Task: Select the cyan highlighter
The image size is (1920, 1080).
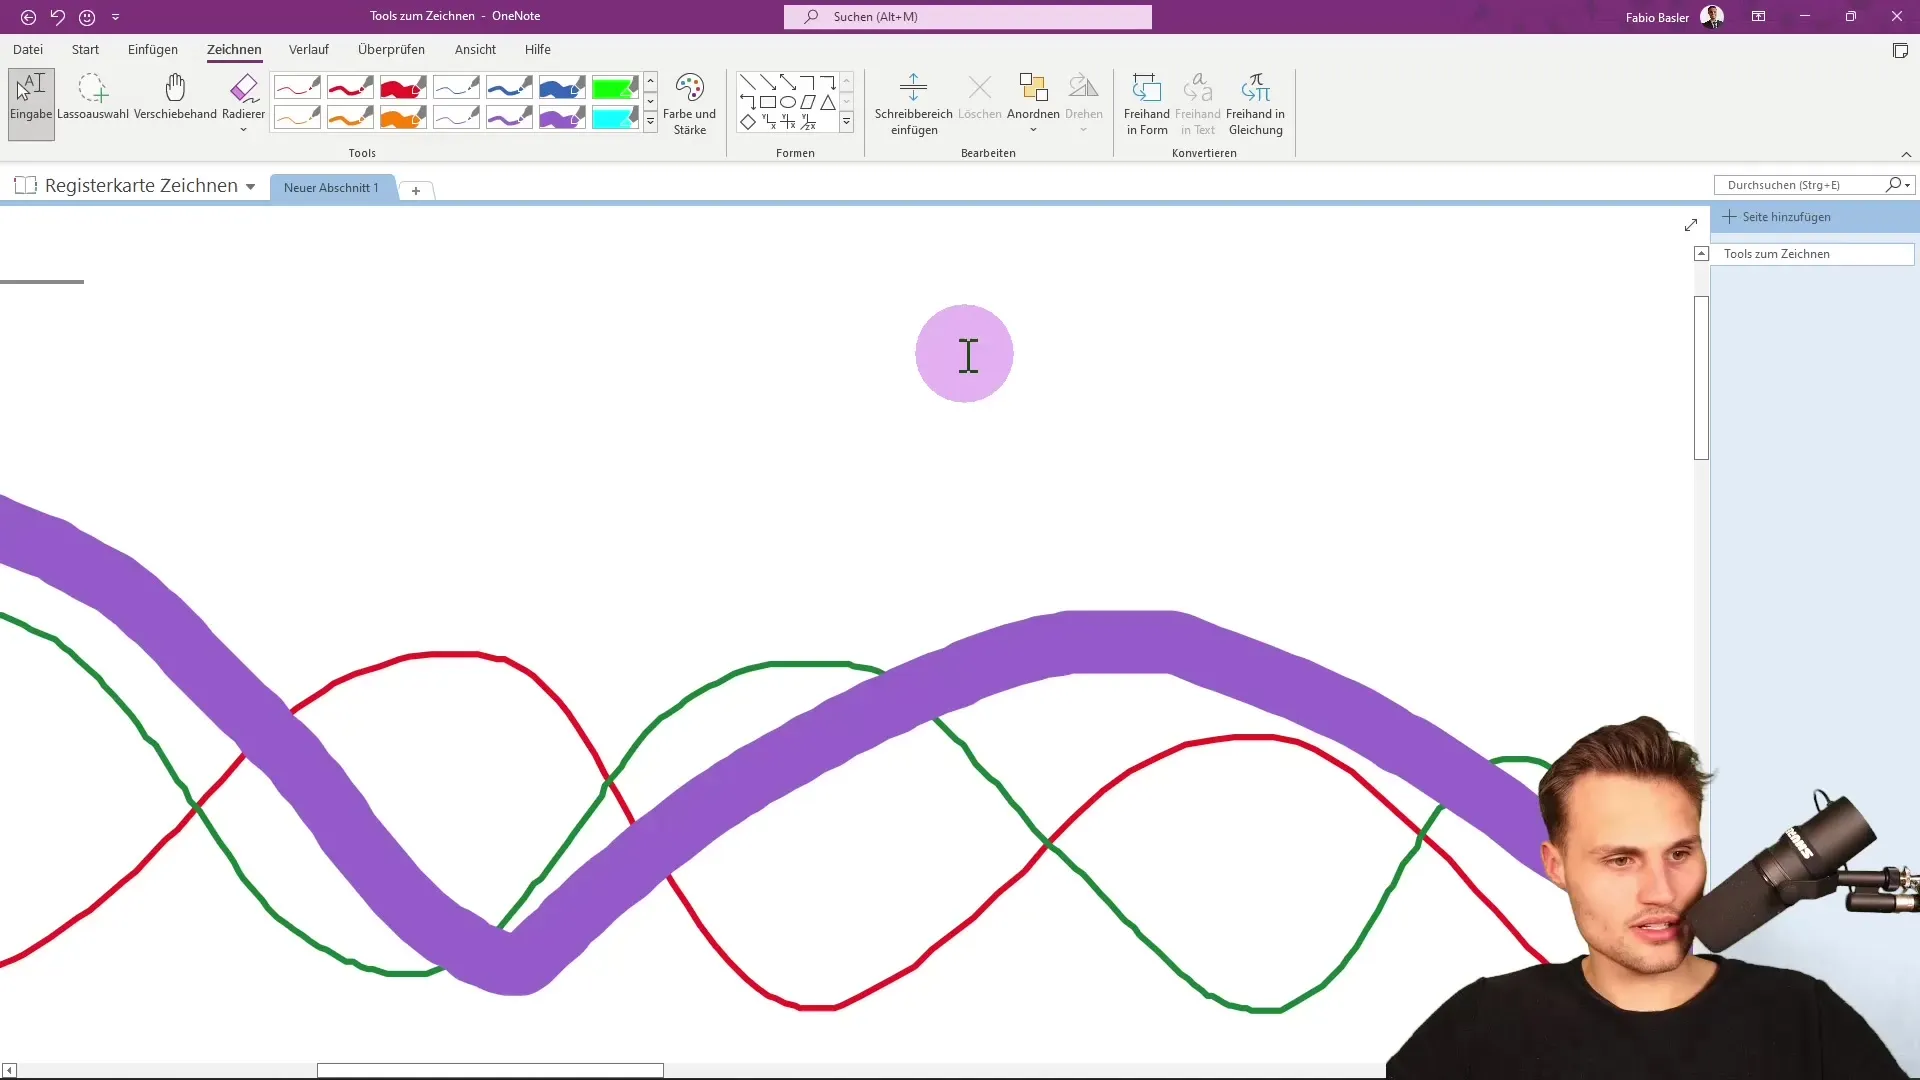Action: [615, 118]
